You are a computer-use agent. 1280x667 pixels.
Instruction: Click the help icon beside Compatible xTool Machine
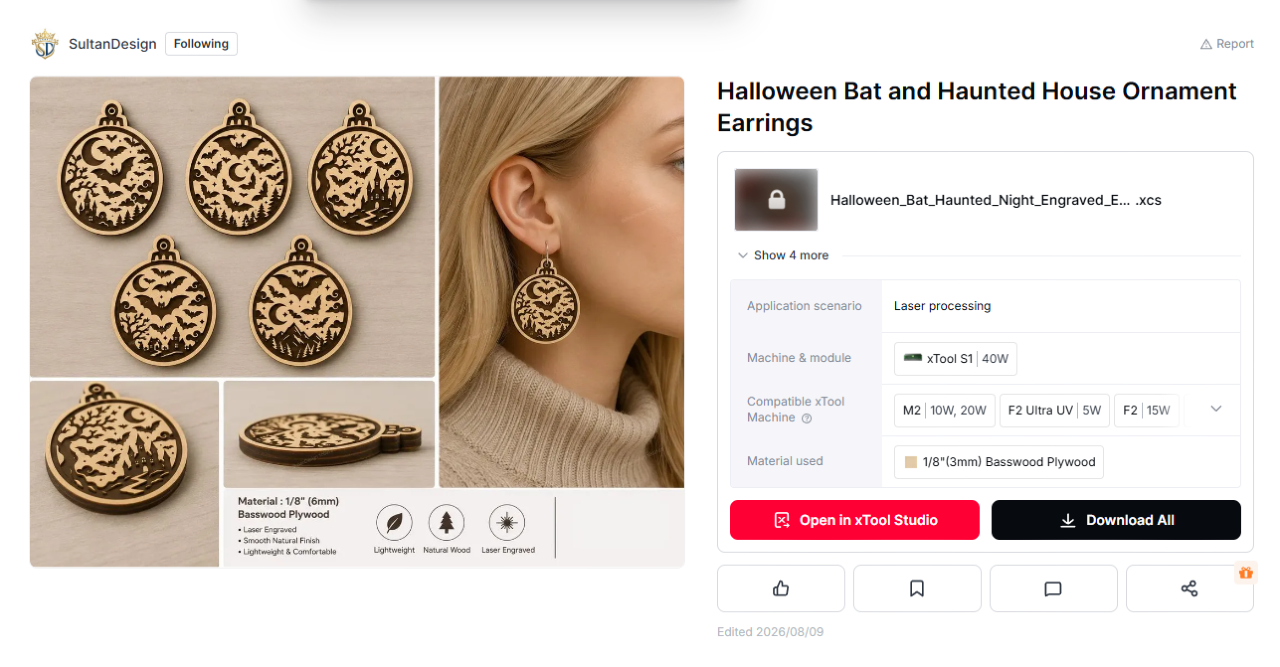(807, 418)
